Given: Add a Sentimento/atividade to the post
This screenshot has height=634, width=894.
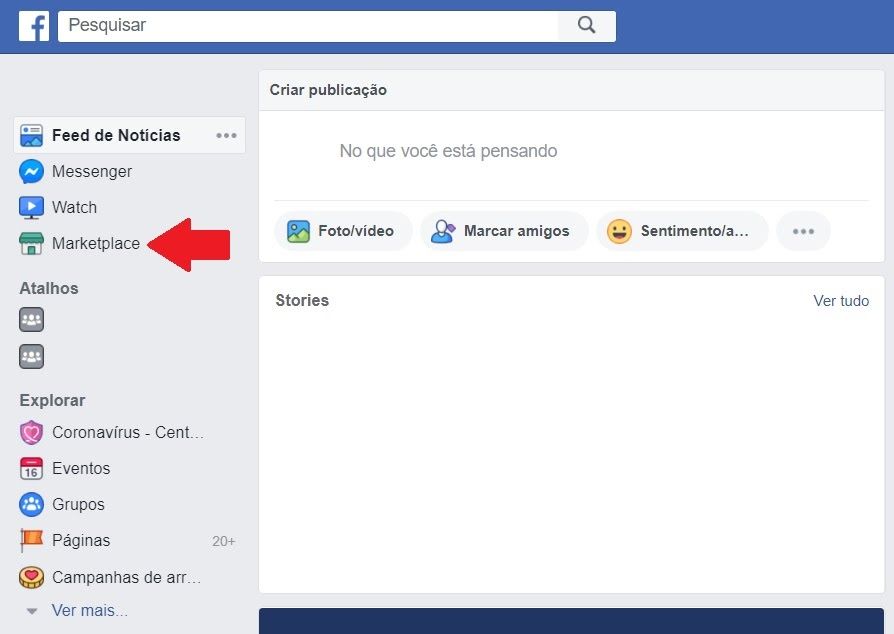Looking at the screenshot, I should (682, 231).
